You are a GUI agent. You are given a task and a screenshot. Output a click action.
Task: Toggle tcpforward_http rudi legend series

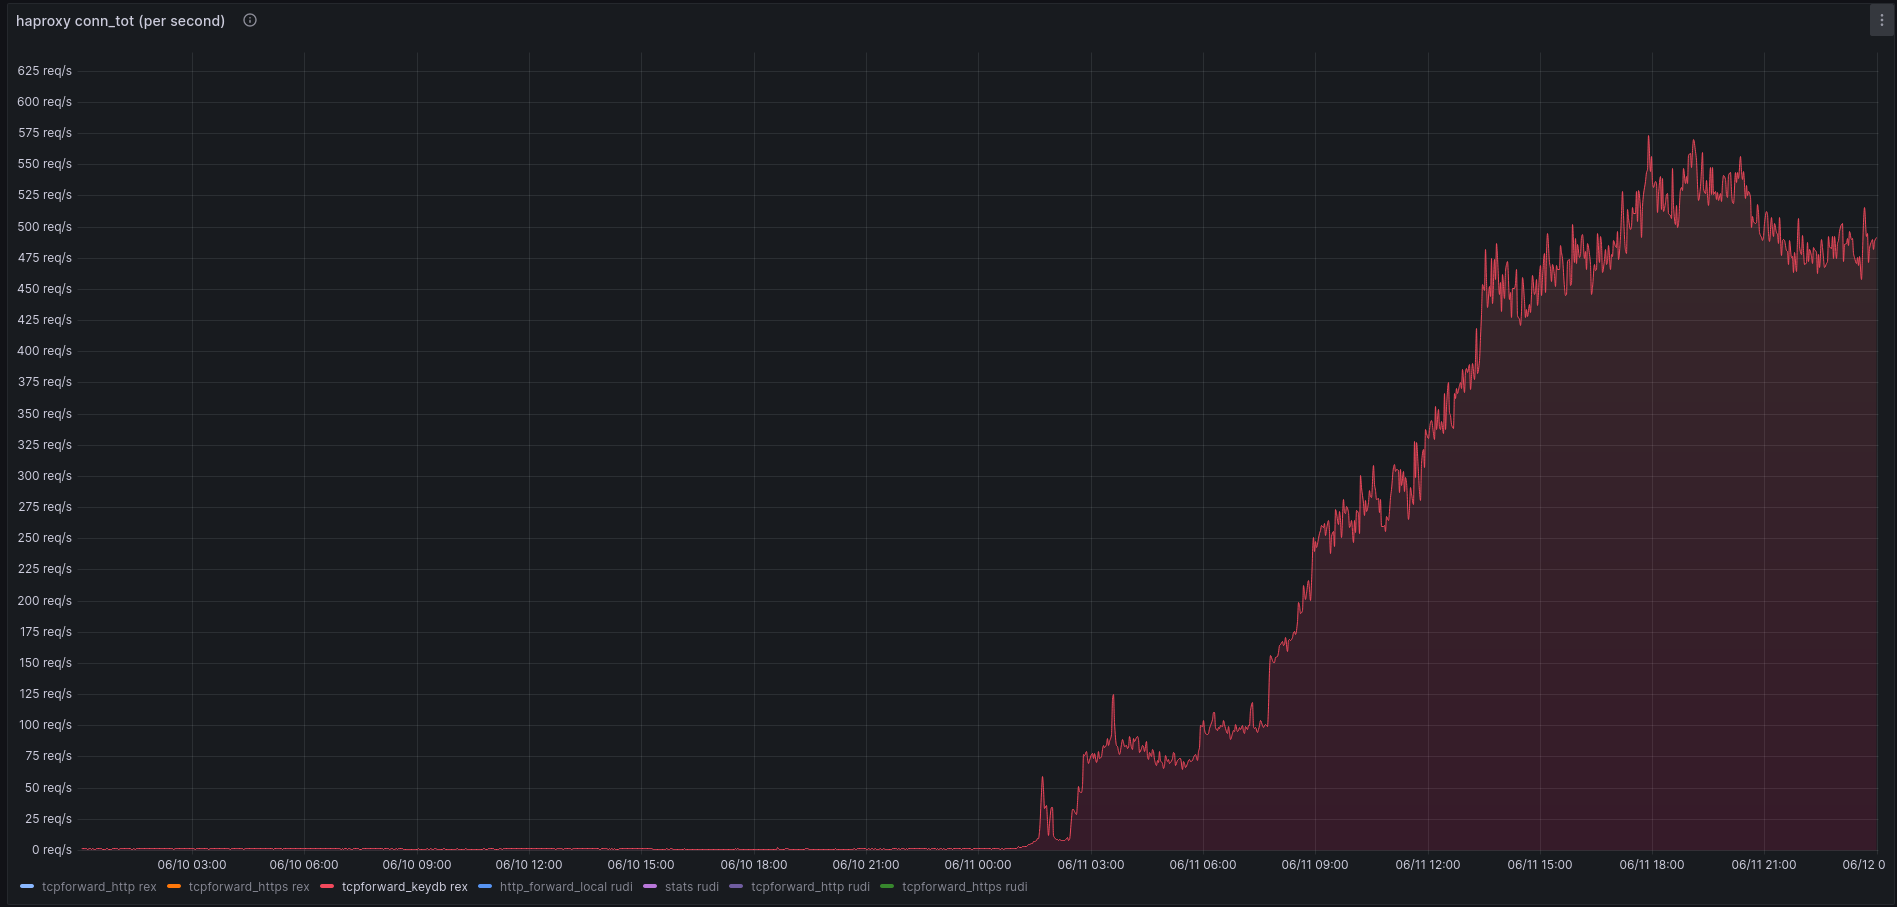point(810,887)
